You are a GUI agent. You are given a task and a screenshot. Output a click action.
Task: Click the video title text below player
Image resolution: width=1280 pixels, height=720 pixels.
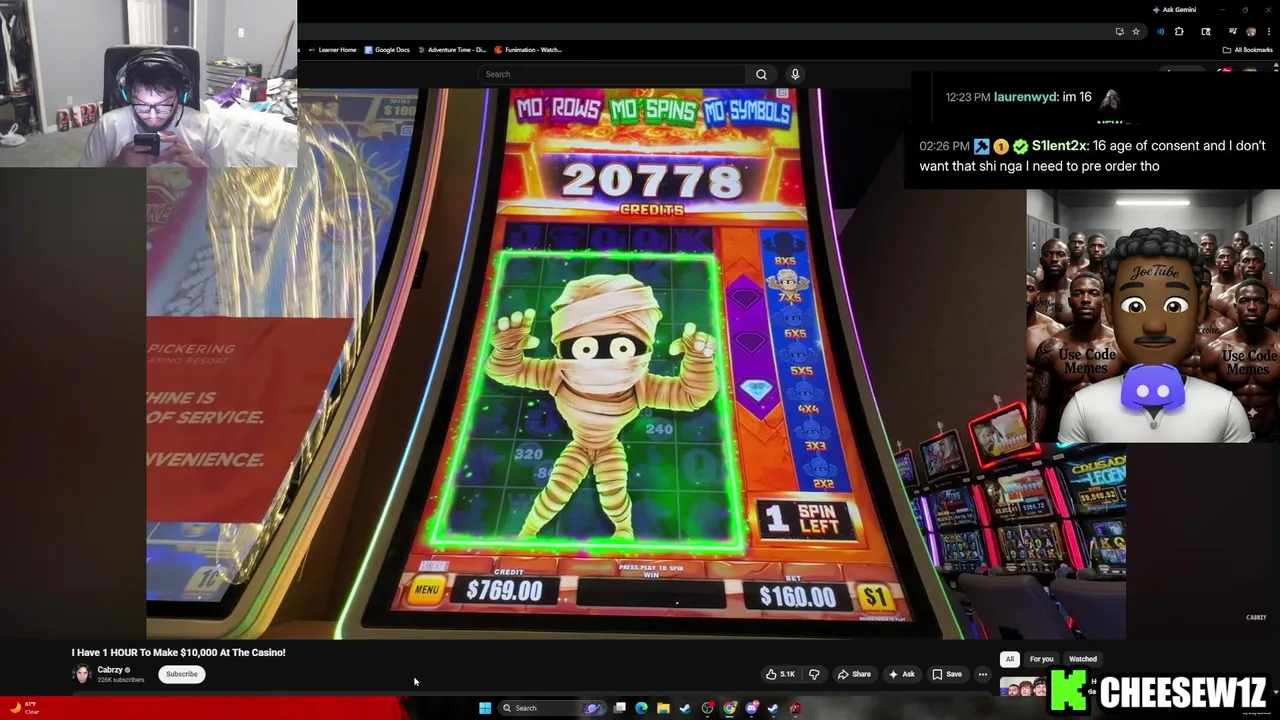(x=178, y=652)
